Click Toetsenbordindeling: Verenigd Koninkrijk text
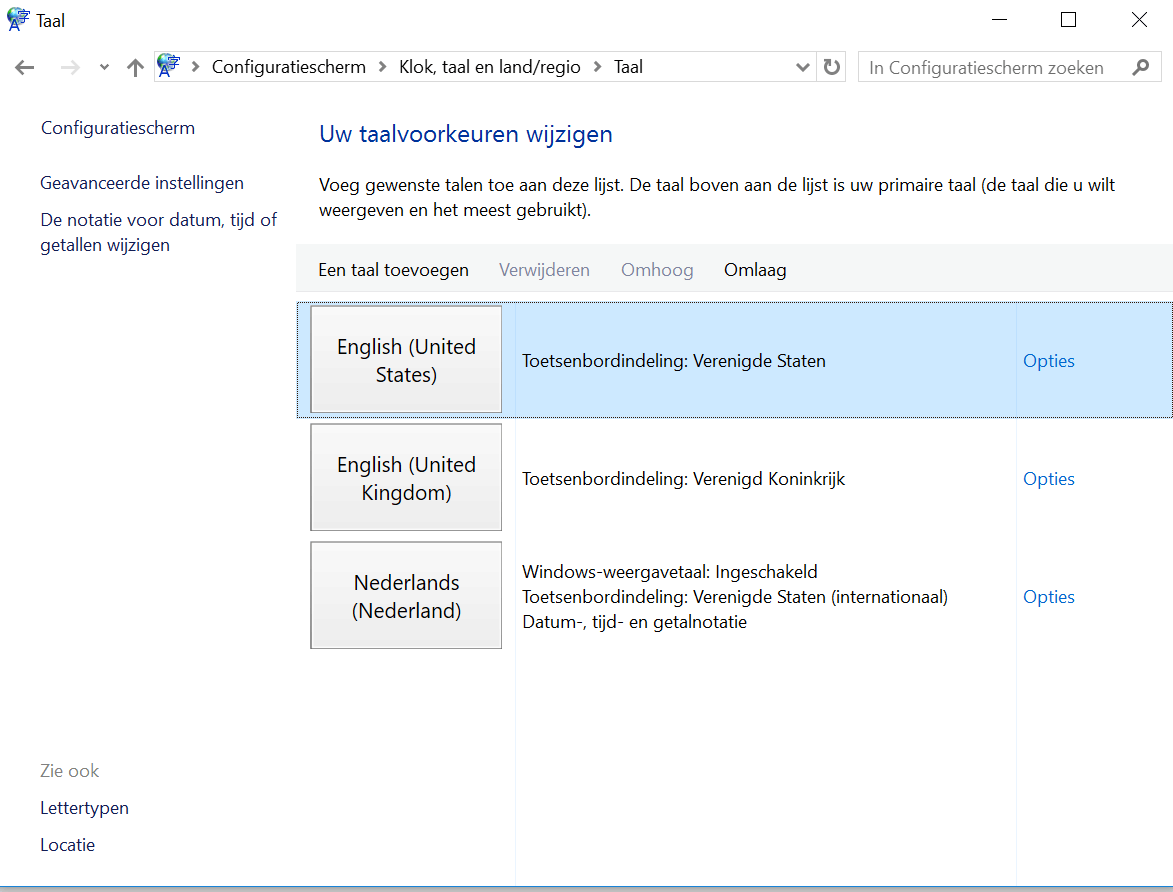Viewport: 1173px width, 892px height. coord(684,479)
